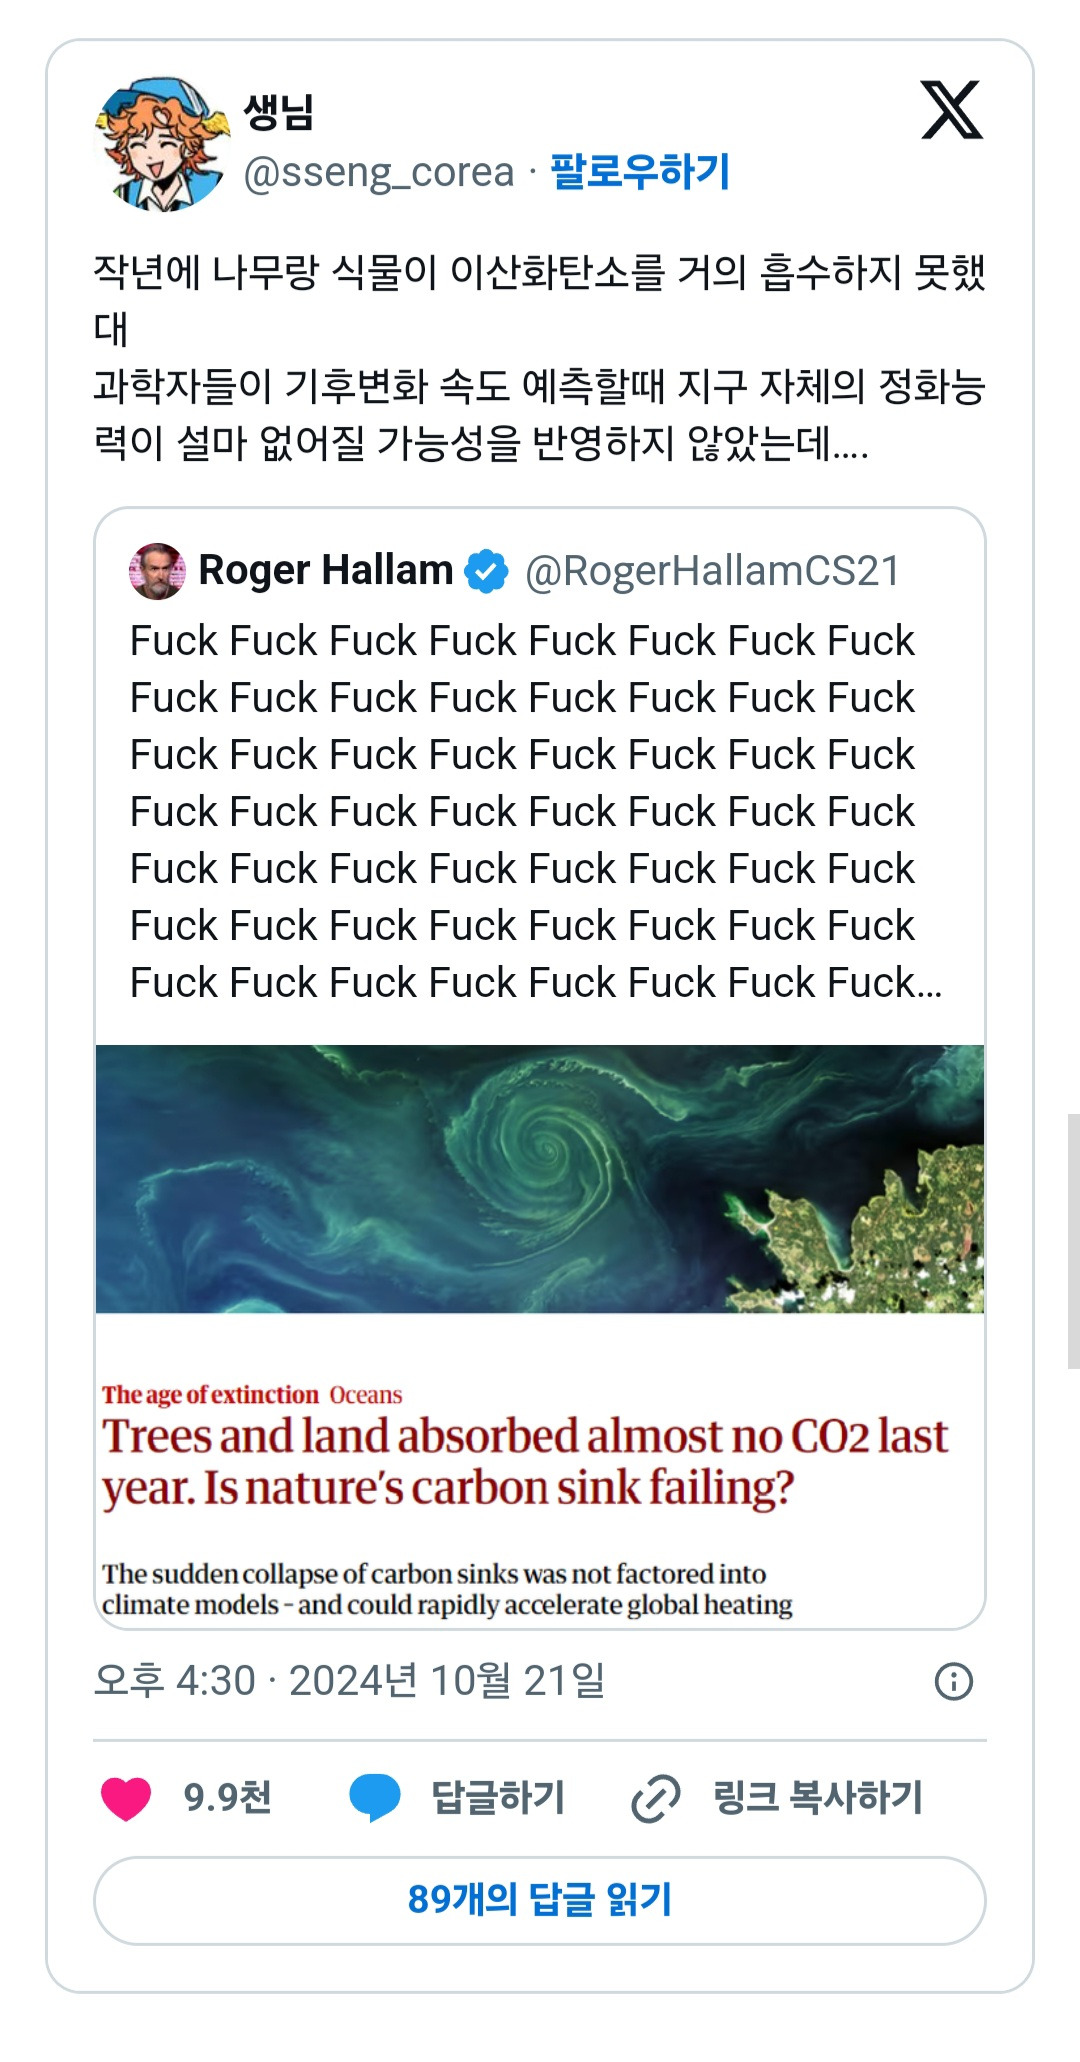The height and width of the screenshot is (2062, 1080).
Task: Click the 답글하기 reply label
Action: 498,1797
